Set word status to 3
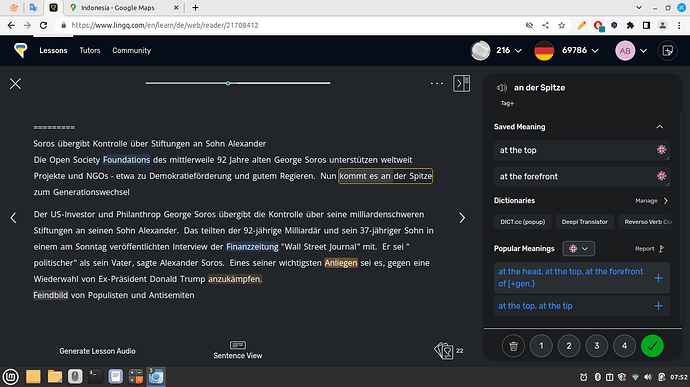Image resolution: width=690 pixels, height=387 pixels. pos(596,346)
